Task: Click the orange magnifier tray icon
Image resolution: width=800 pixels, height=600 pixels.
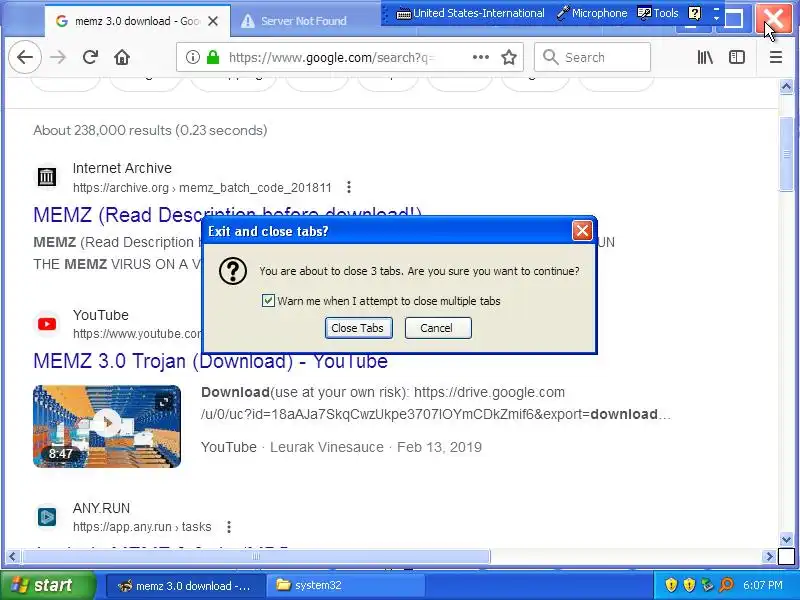Action: [726, 585]
